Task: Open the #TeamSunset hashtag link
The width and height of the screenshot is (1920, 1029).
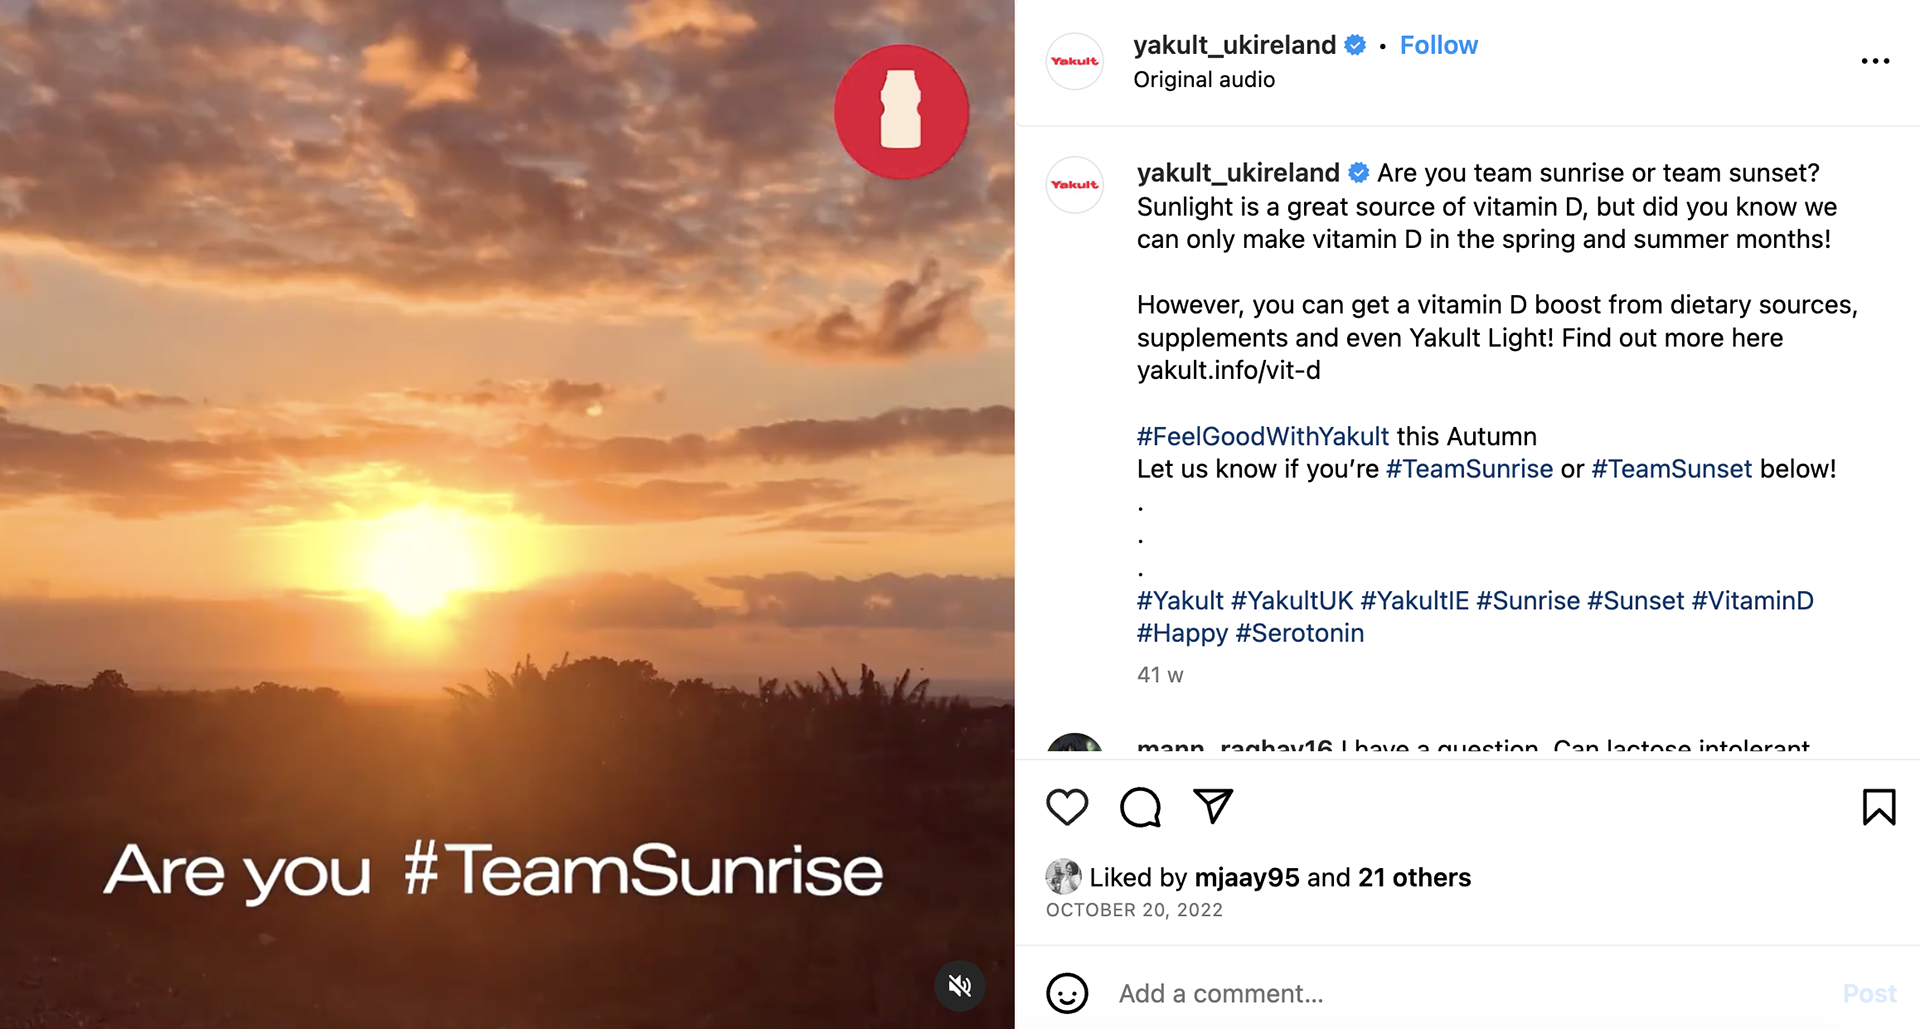Action: [1671, 469]
